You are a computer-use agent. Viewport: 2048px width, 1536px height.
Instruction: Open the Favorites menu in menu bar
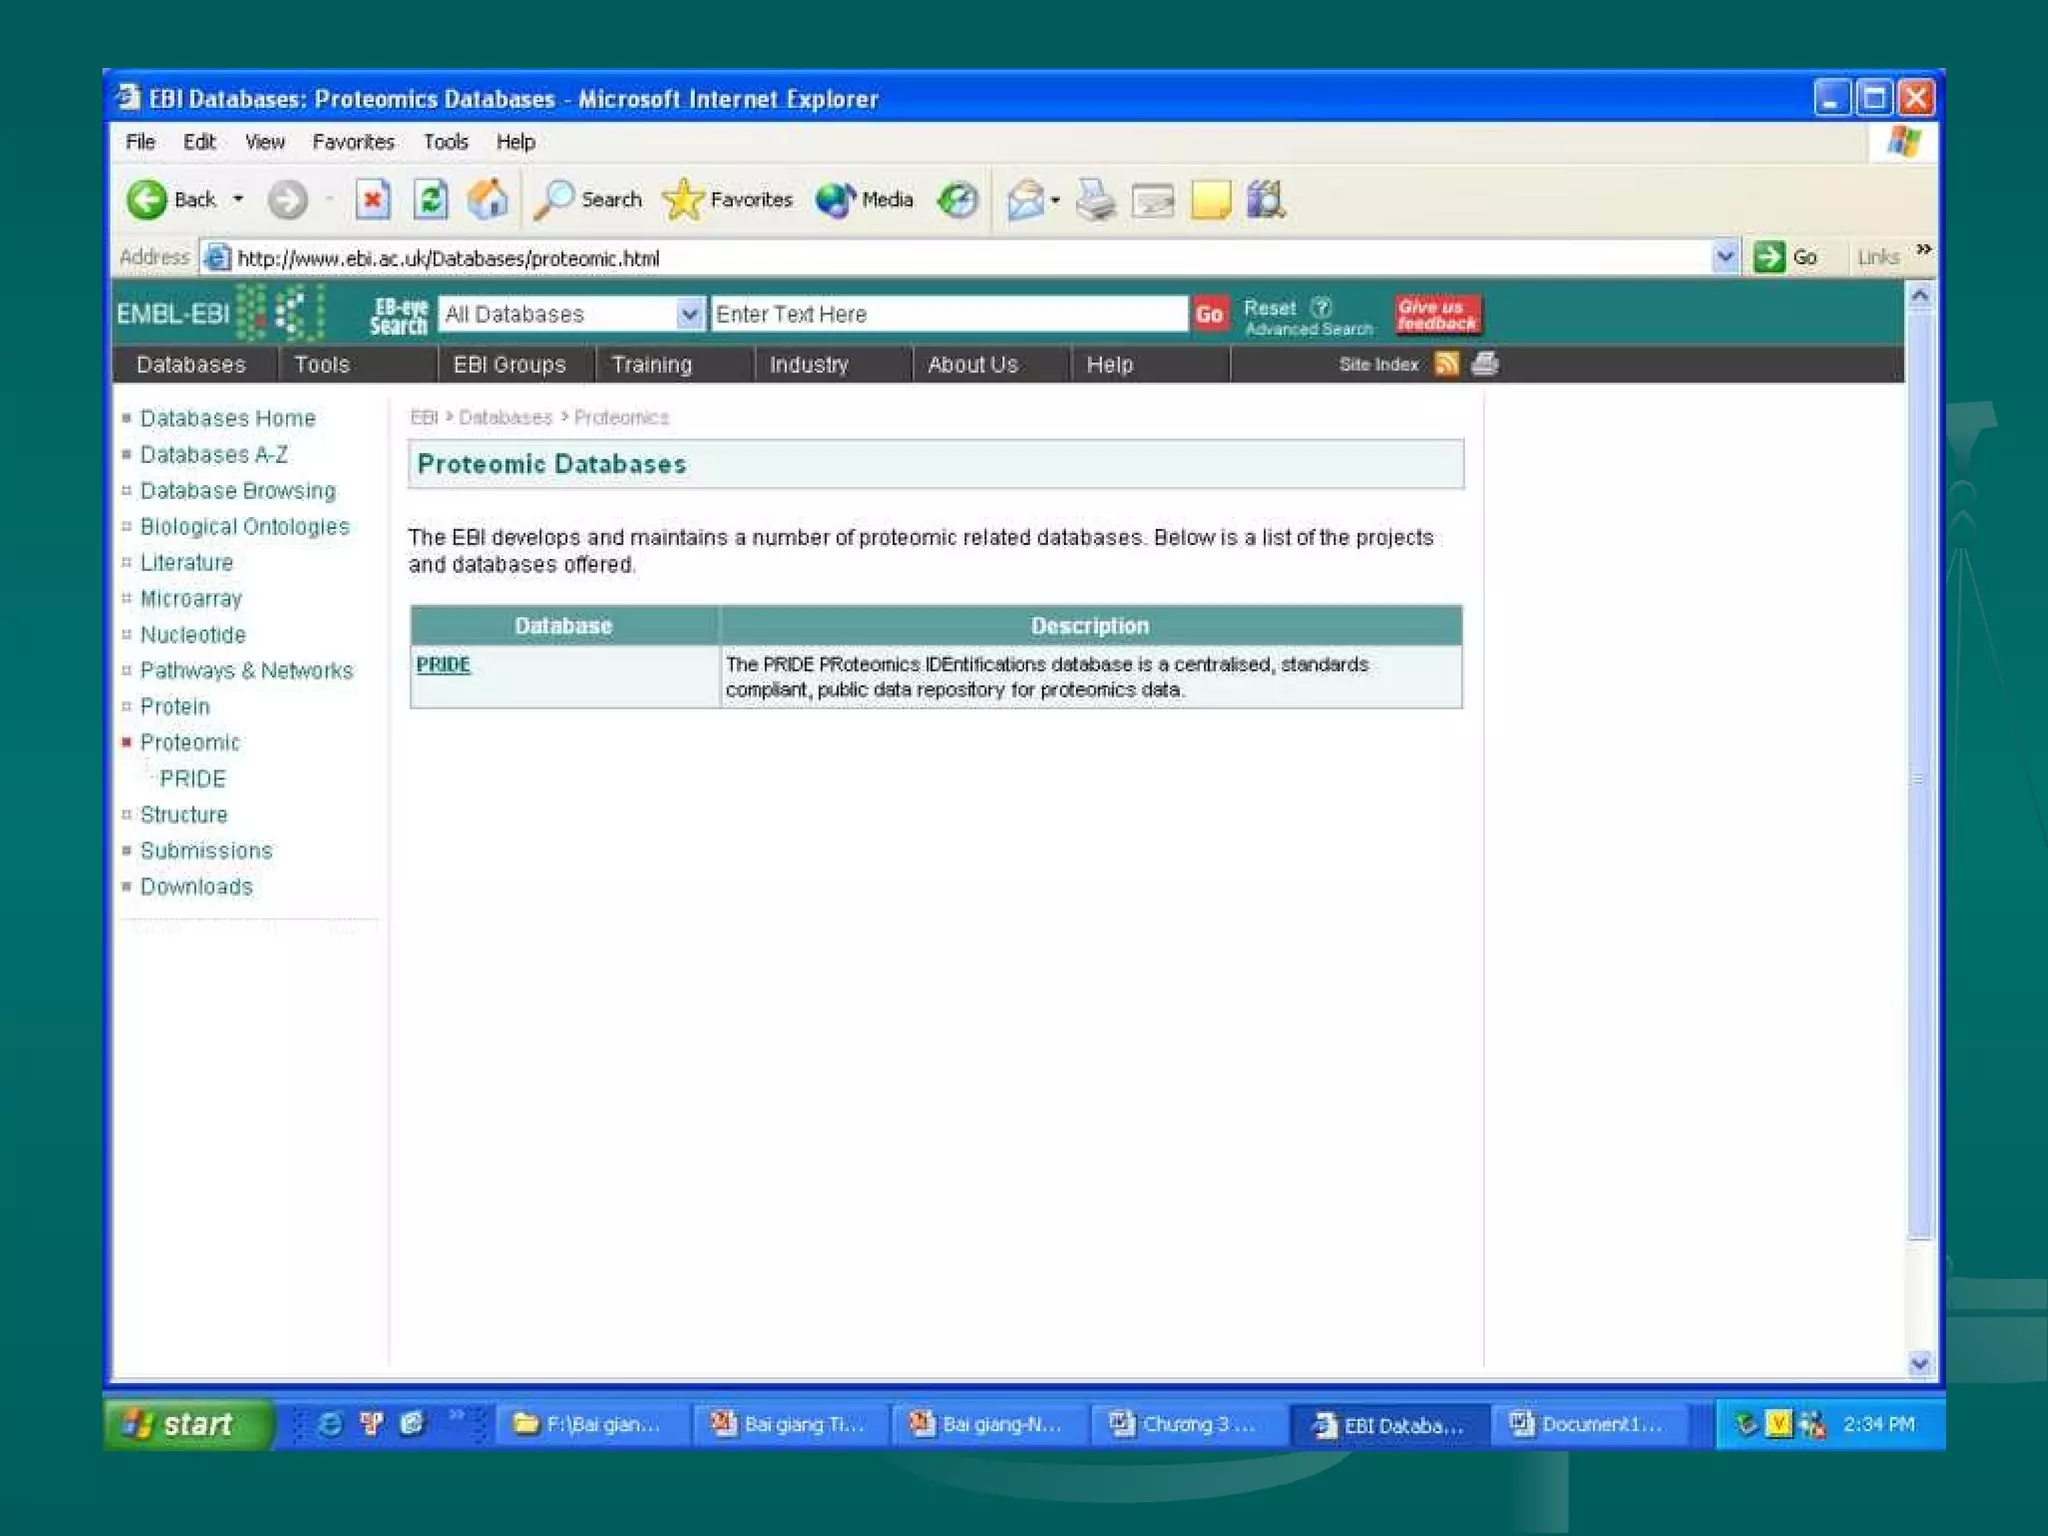[353, 142]
